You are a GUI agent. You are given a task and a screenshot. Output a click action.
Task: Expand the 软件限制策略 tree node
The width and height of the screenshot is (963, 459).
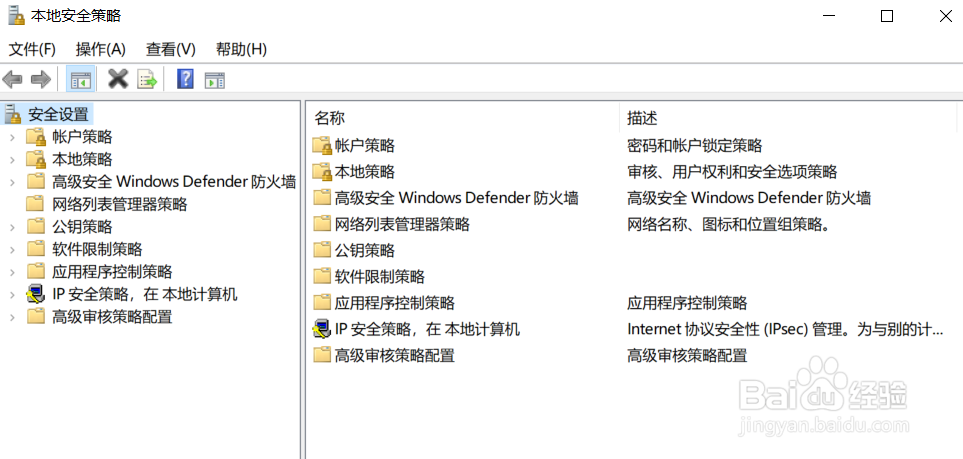point(12,249)
